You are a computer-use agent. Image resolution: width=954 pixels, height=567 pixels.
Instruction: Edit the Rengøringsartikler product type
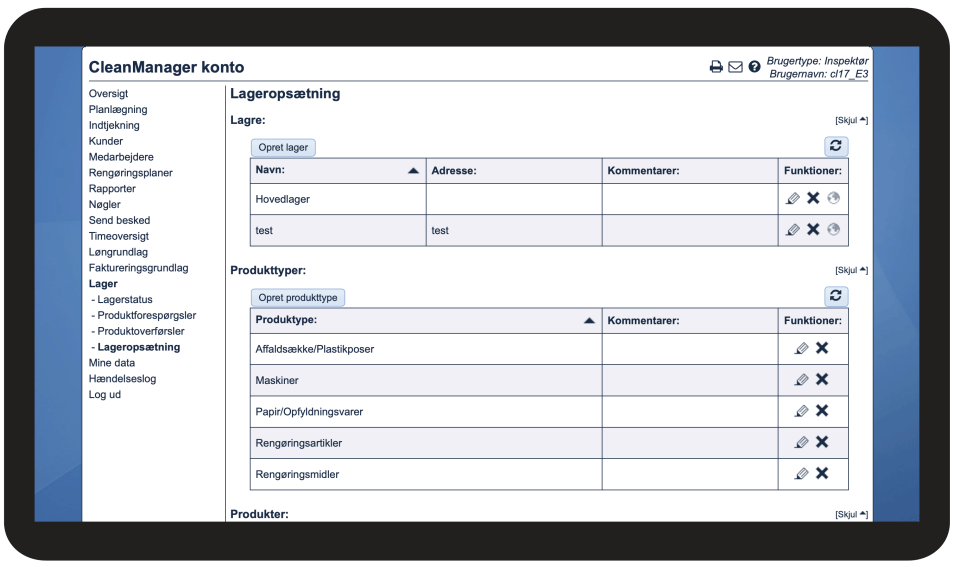[x=802, y=442]
